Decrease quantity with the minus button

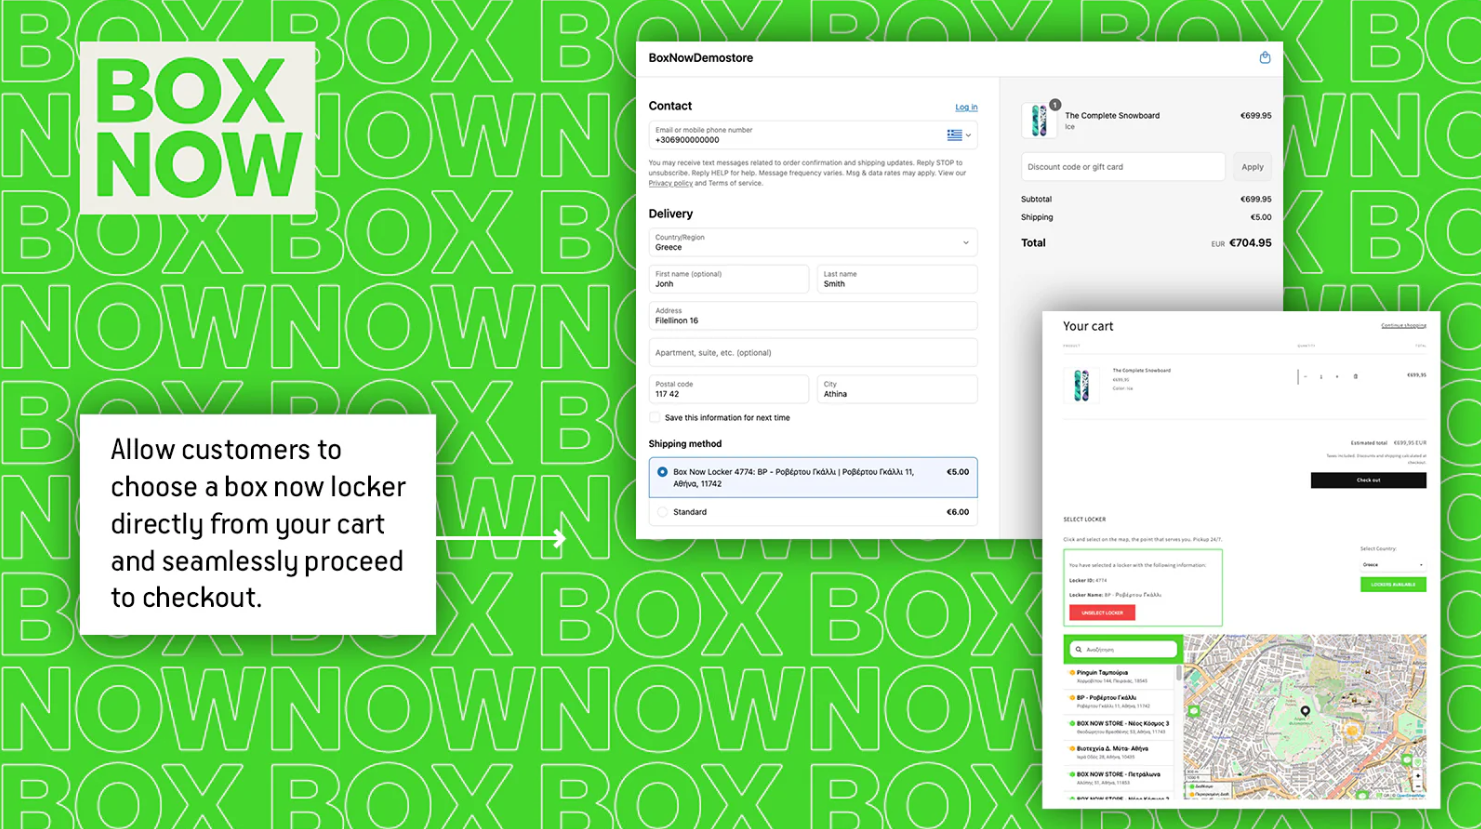click(1305, 376)
